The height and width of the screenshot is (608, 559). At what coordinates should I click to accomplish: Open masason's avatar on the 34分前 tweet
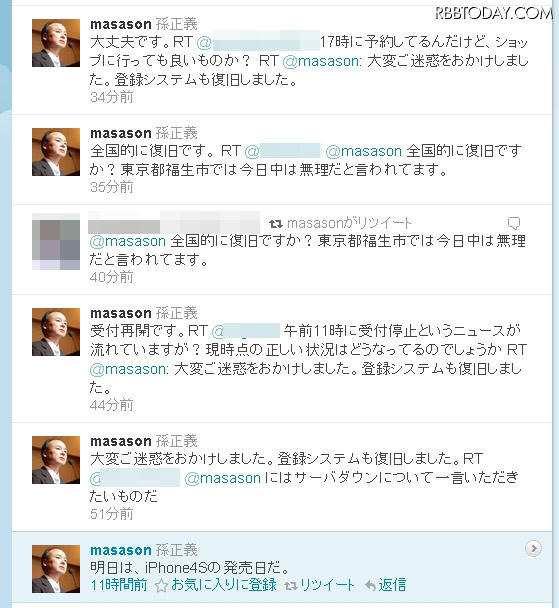(x=56, y=43)
